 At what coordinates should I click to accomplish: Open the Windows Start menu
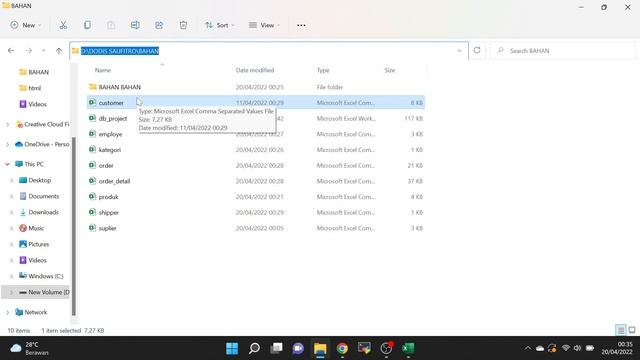click(232, 348)
